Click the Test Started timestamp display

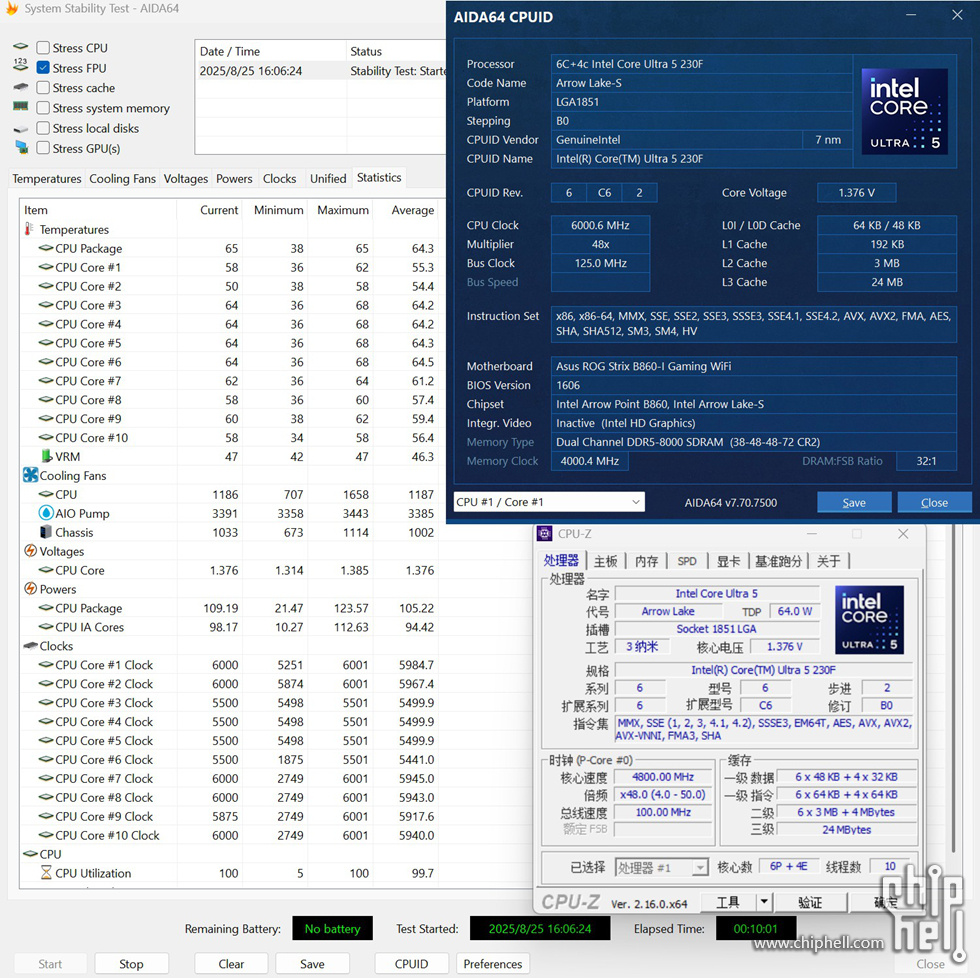click(540, 929)
